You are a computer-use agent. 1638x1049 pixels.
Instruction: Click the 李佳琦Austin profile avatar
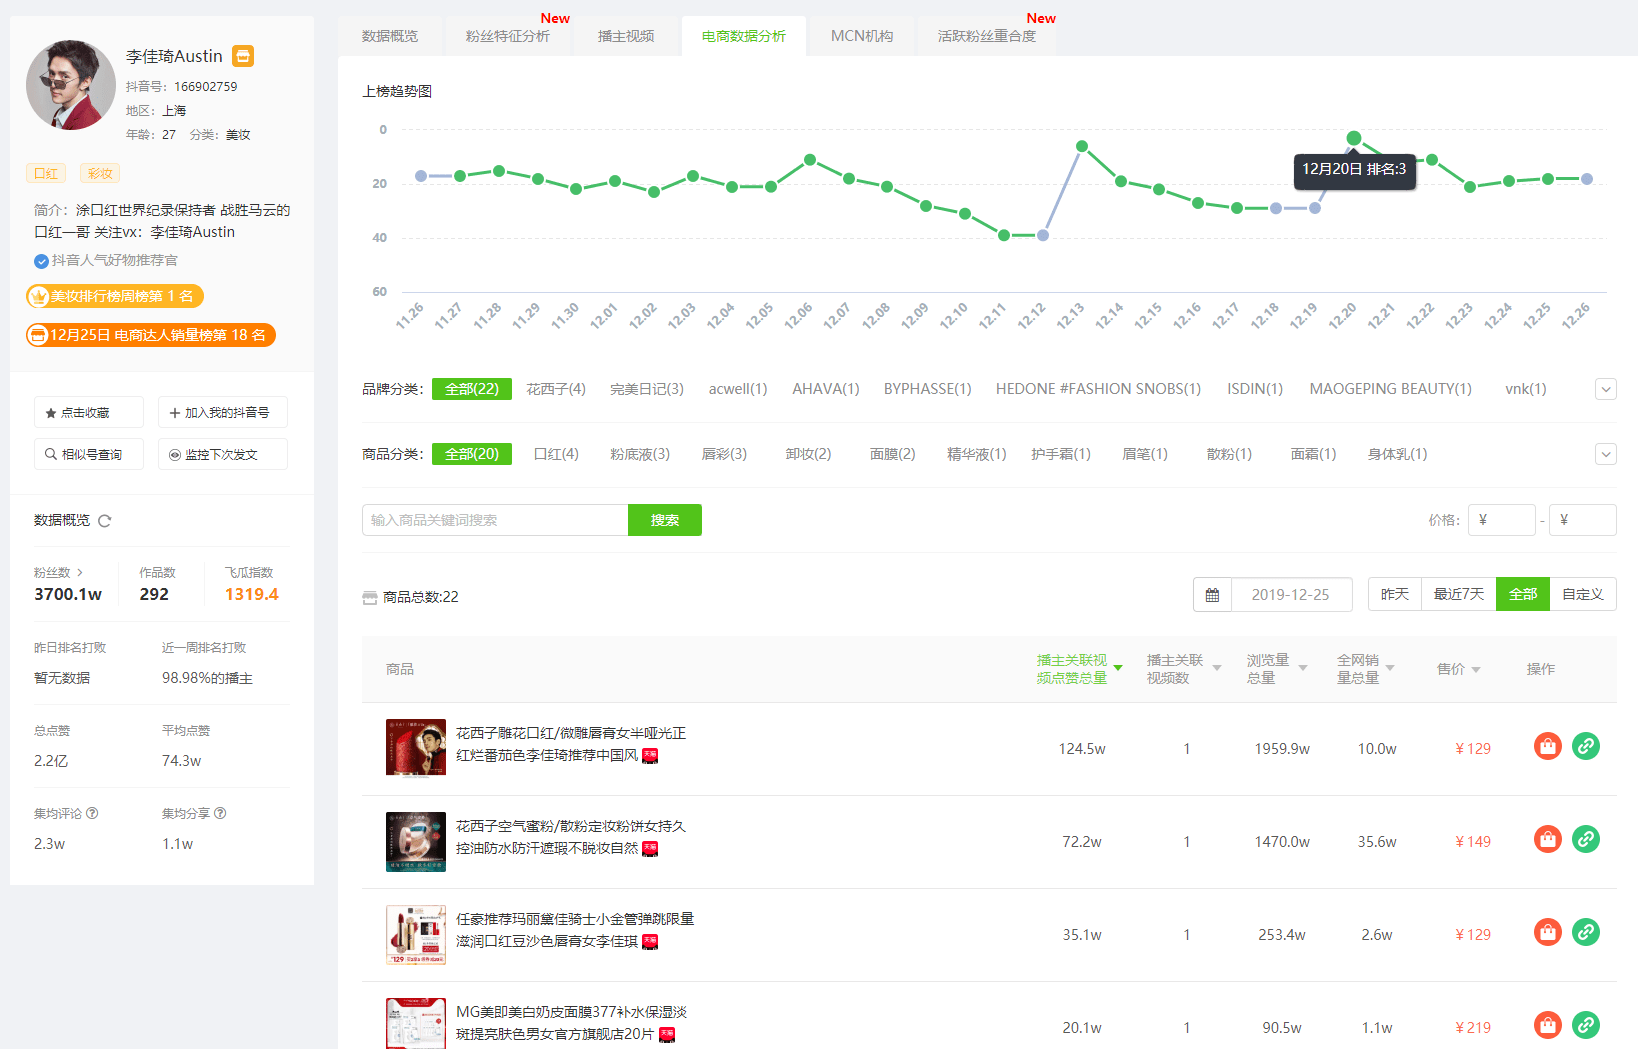(71, 85)
